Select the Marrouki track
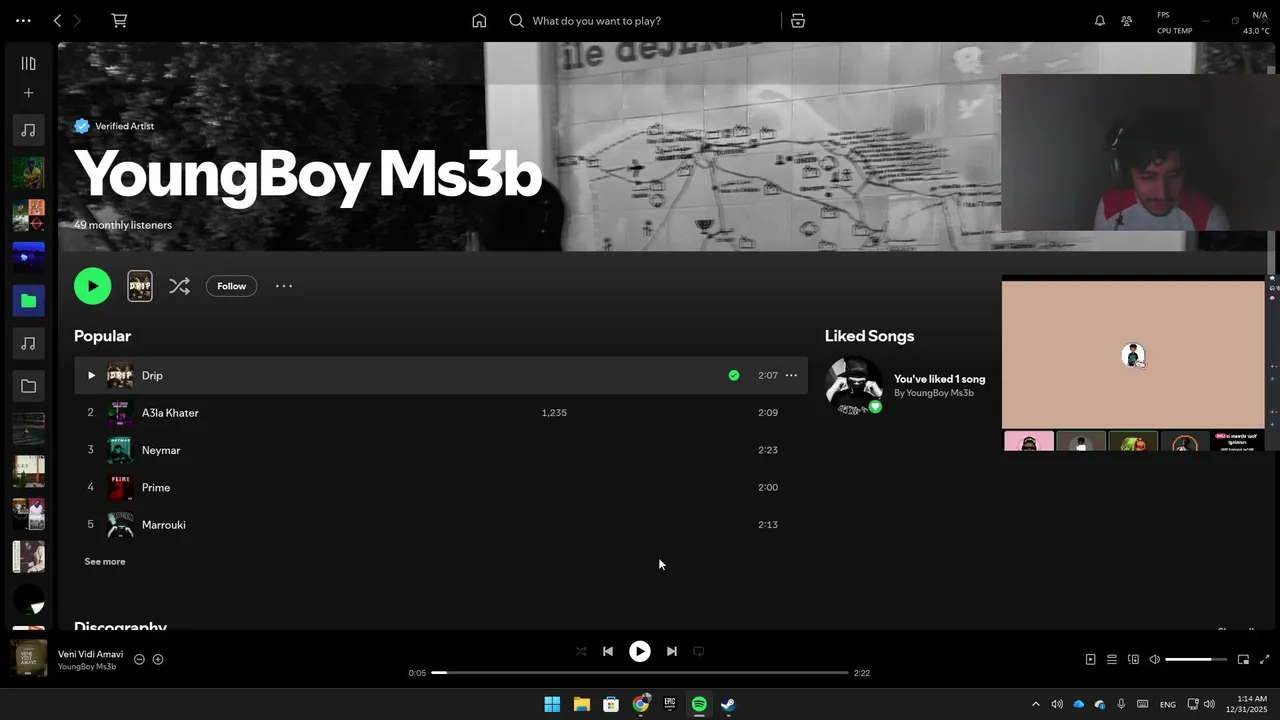 pyautogui.click(x=441, y=524)
